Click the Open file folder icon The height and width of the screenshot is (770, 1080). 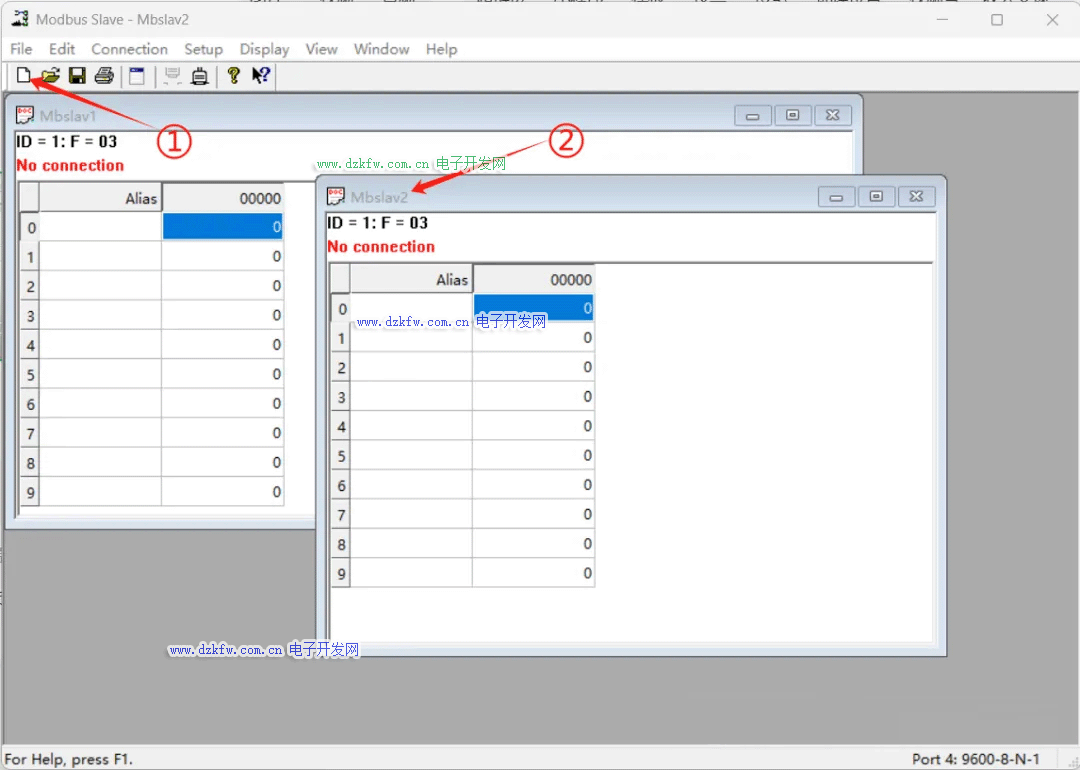(50, 75)
